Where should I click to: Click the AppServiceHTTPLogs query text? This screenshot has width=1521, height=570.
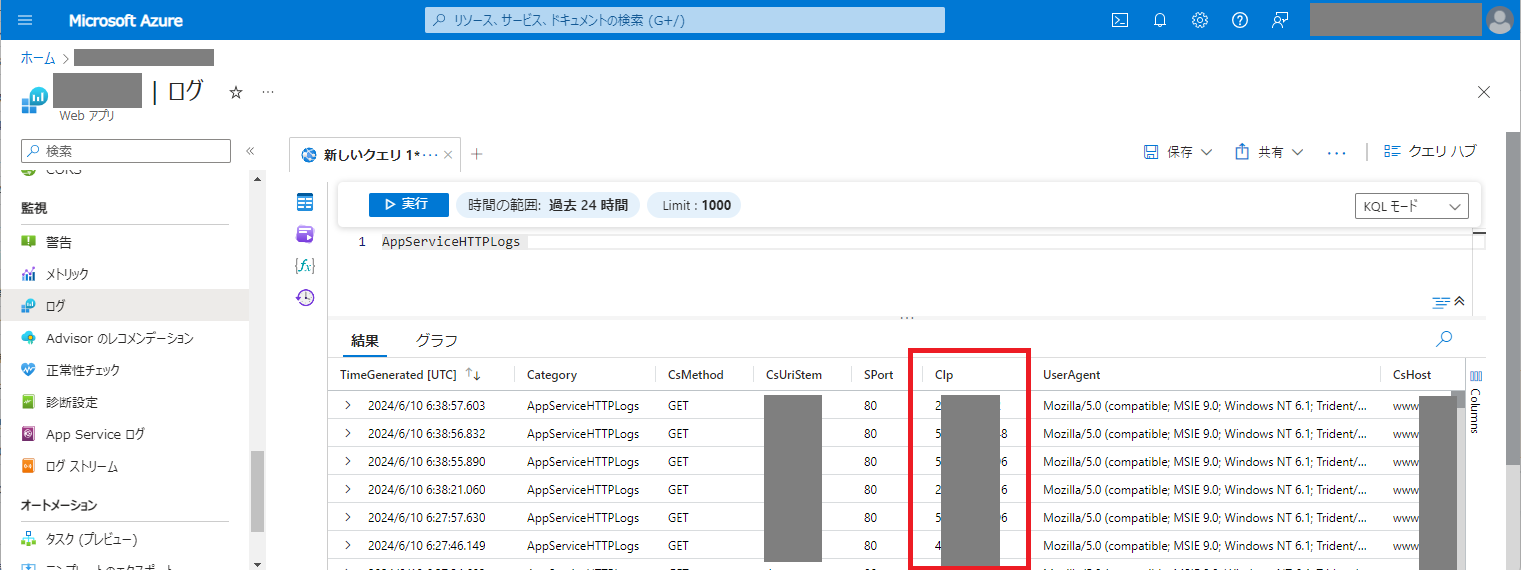[451, 242]
